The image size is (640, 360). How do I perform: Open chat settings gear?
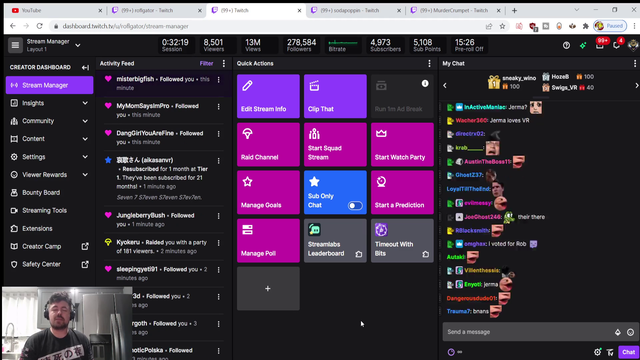click(x=598, y=352)
